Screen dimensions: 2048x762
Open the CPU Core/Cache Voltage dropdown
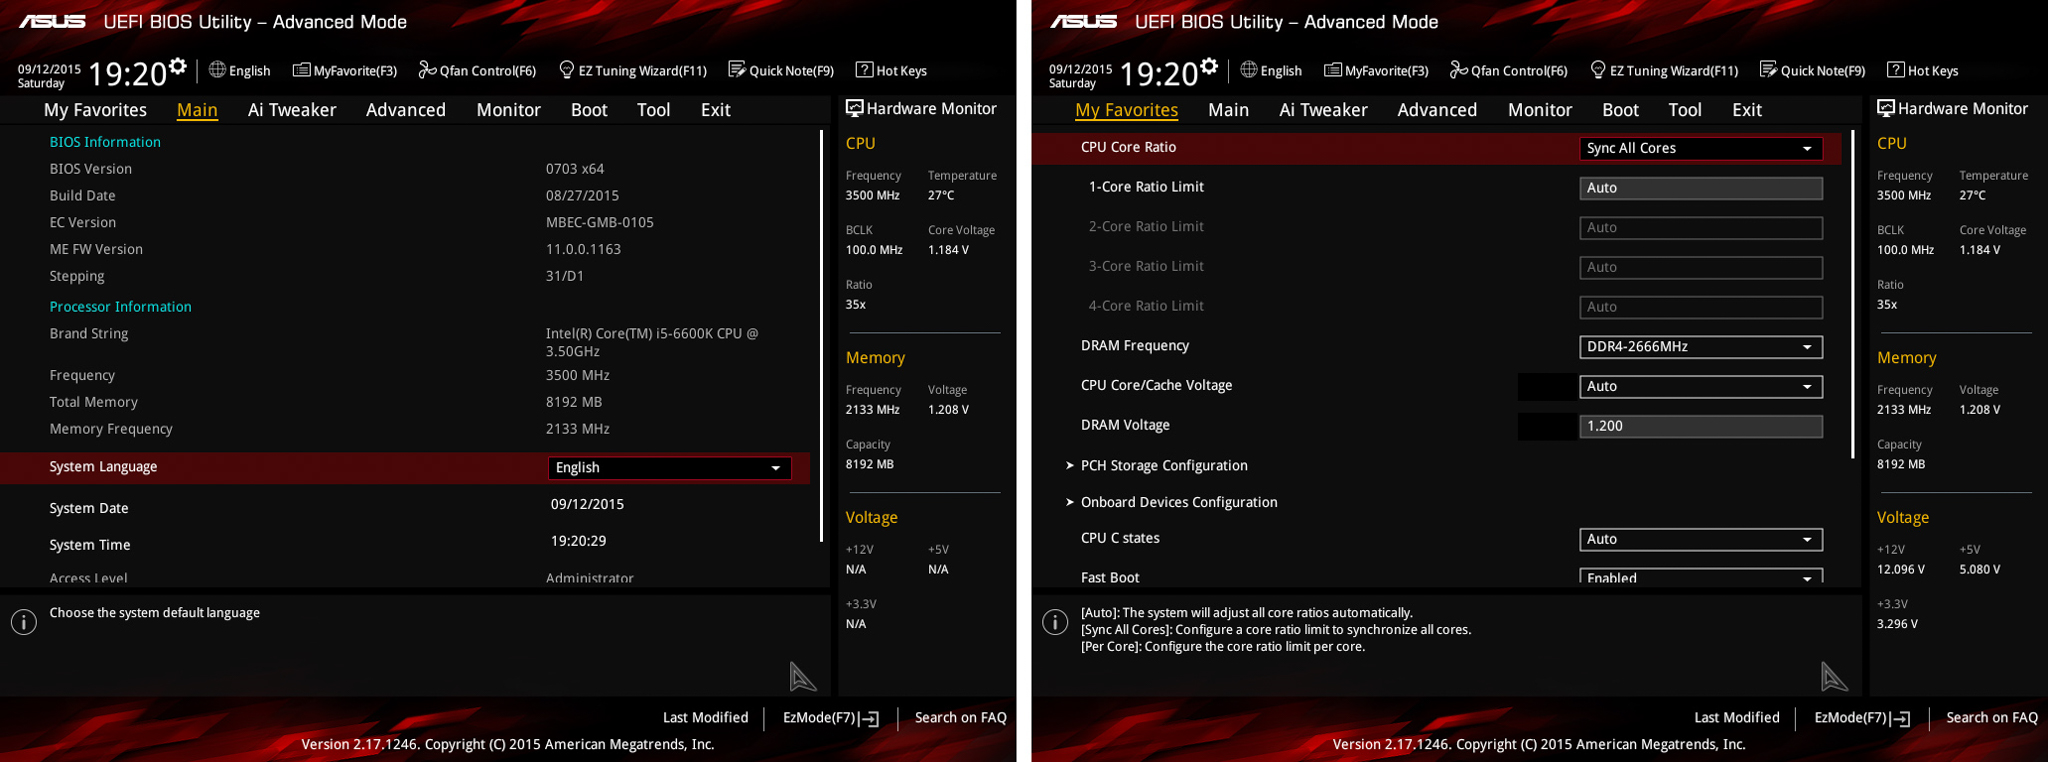[1701, 386]
